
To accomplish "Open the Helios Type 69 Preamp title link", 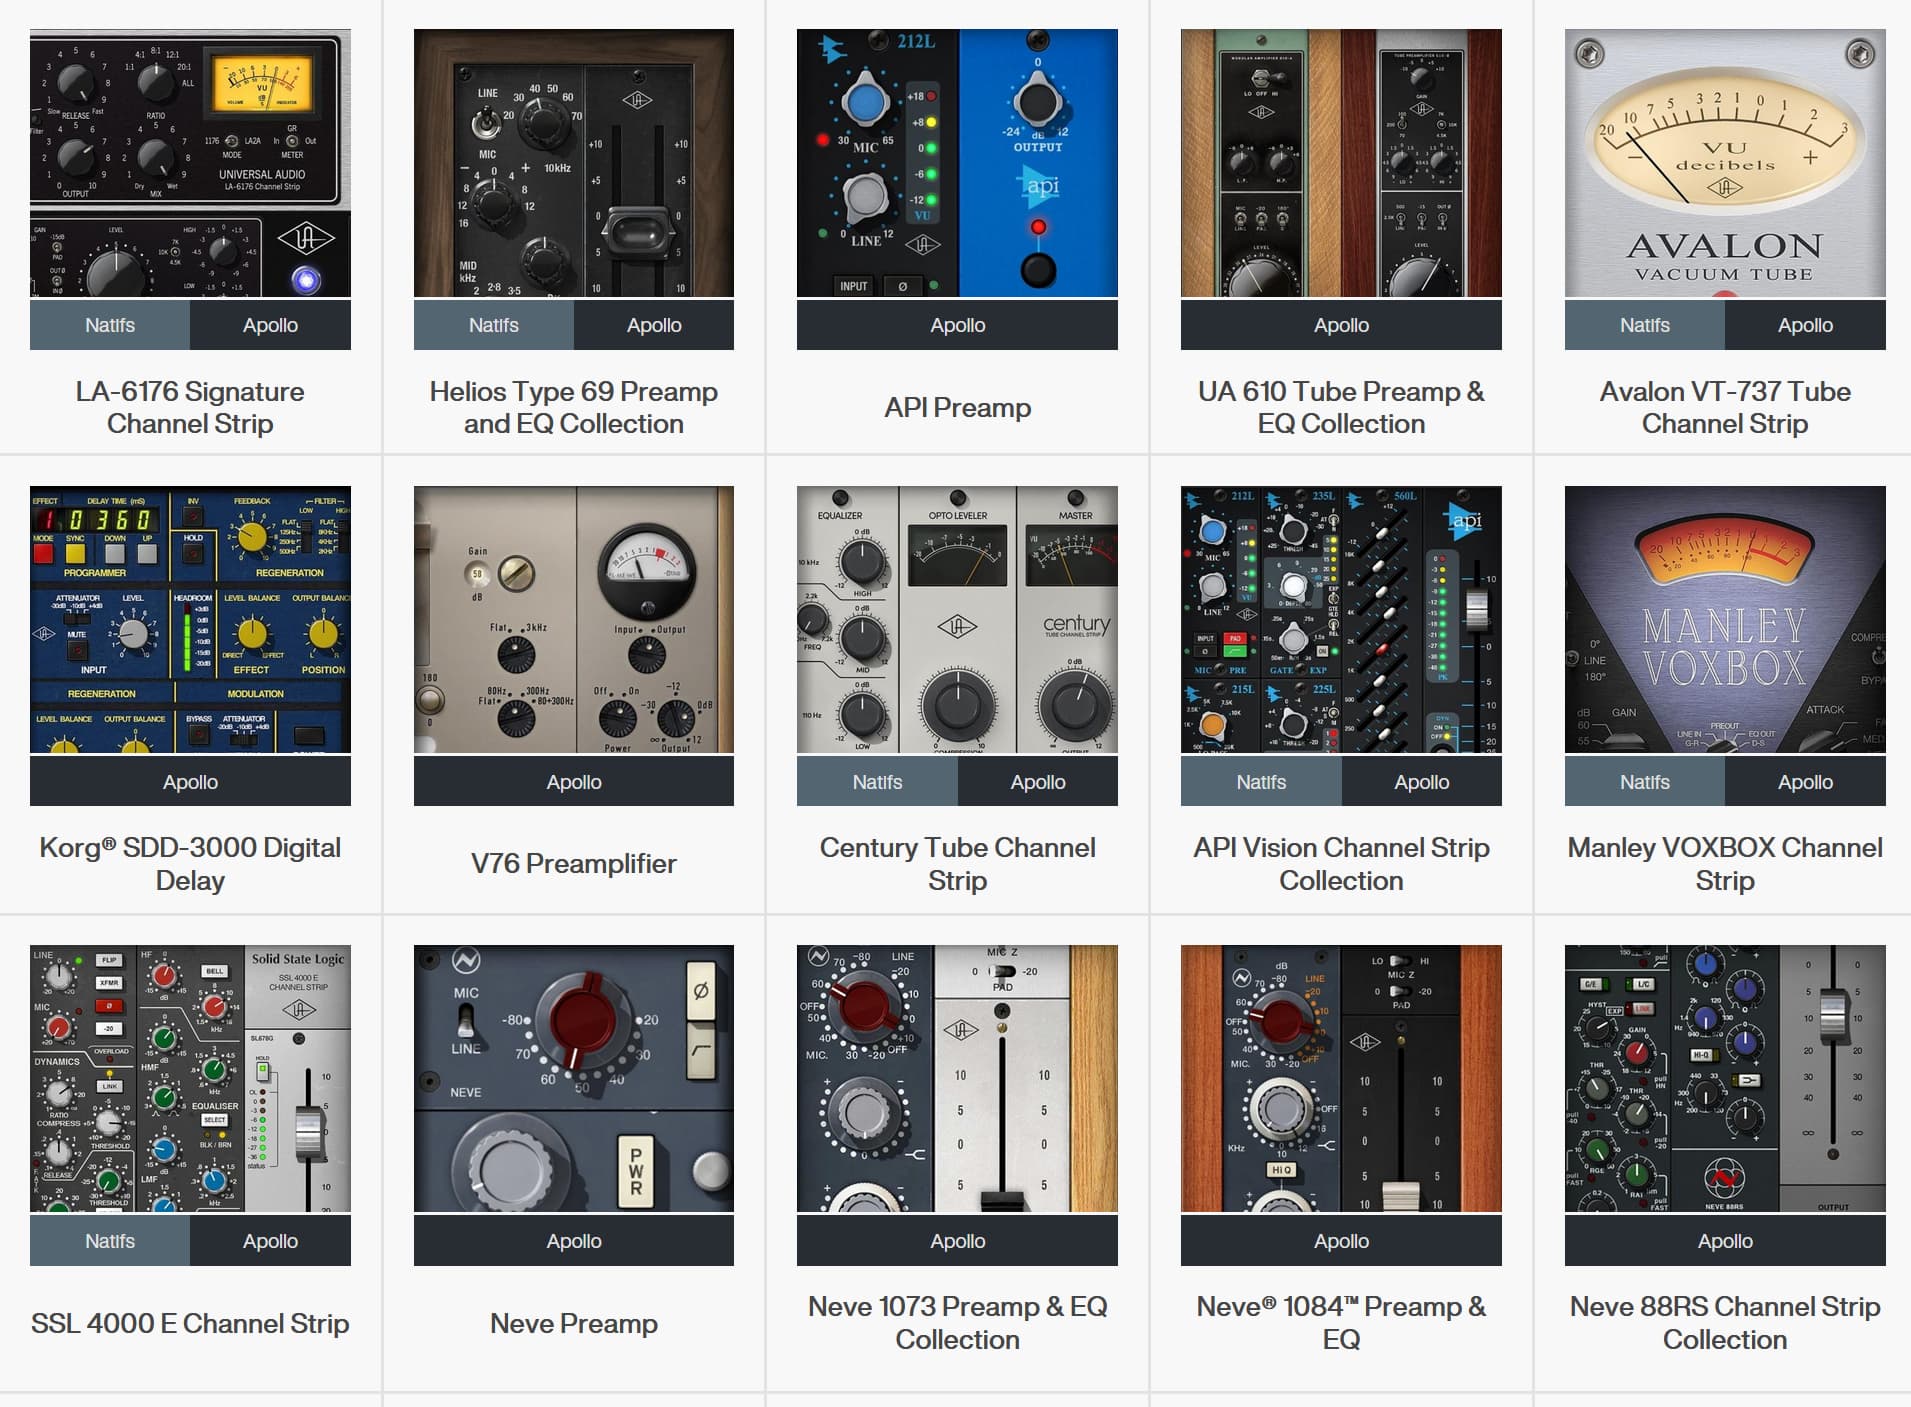I will click(x=574, y=407).
